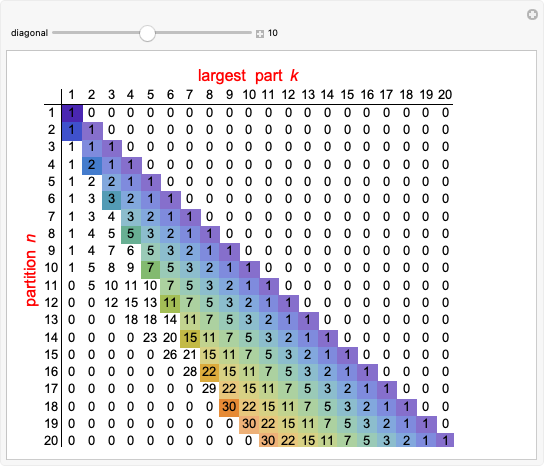Click the 'diagonal' slider label
The height and width of the screenshot is (467, 544).
[x=29, y=33]
